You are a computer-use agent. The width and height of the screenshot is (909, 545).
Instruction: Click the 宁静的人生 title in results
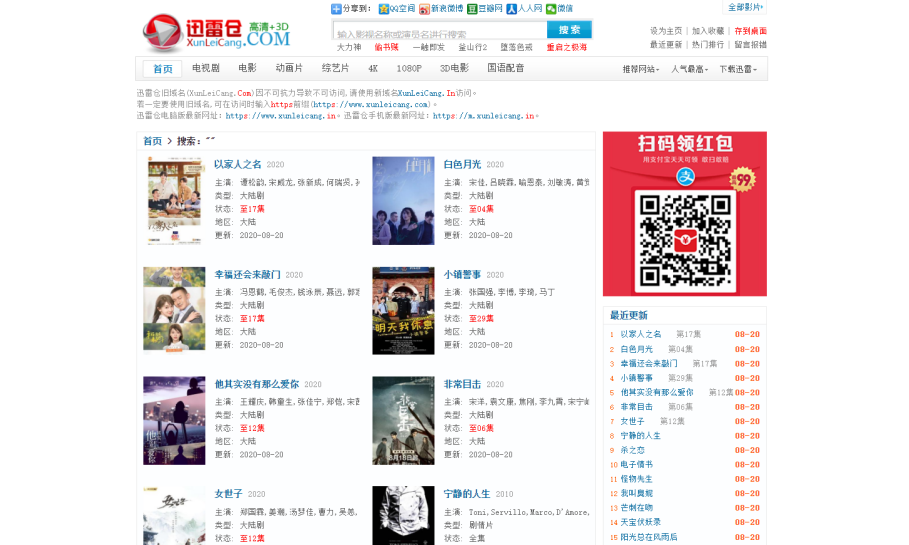[x=467, y=494]
